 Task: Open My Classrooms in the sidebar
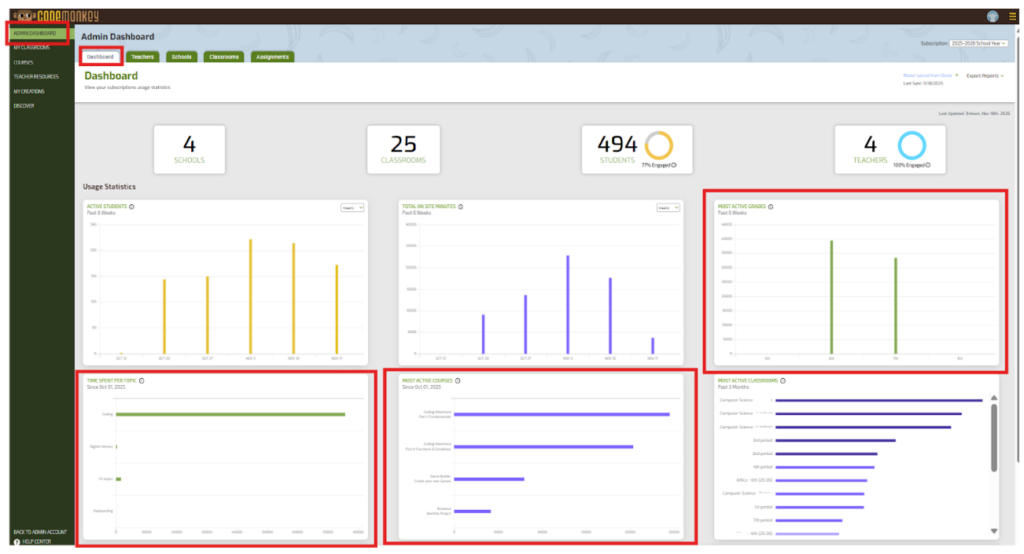pyautogui.click(x=32, y=47)
